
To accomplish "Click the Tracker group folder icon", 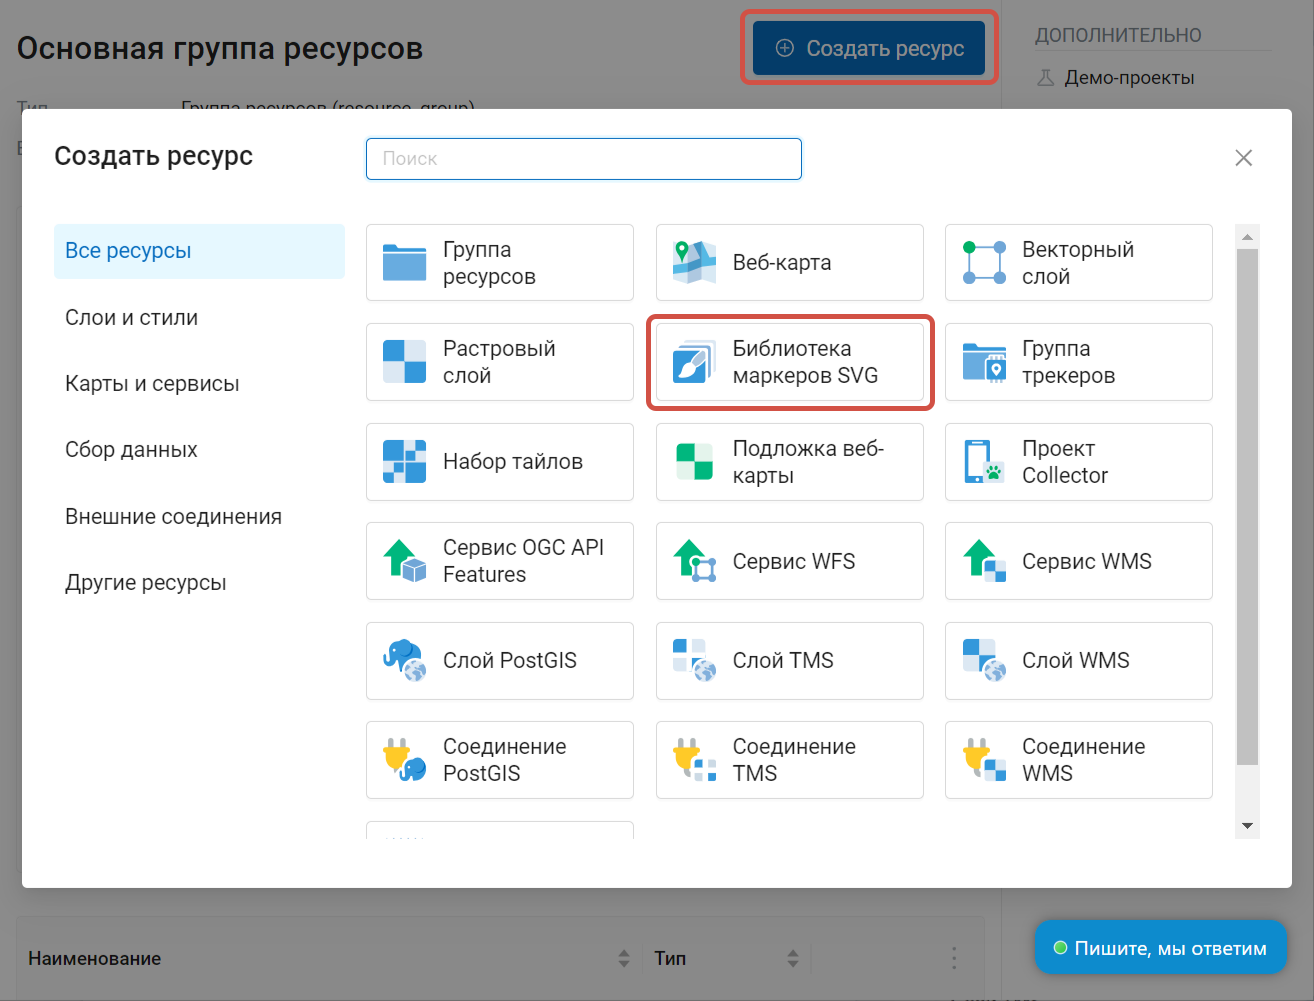I will click(x=984, y=362).
